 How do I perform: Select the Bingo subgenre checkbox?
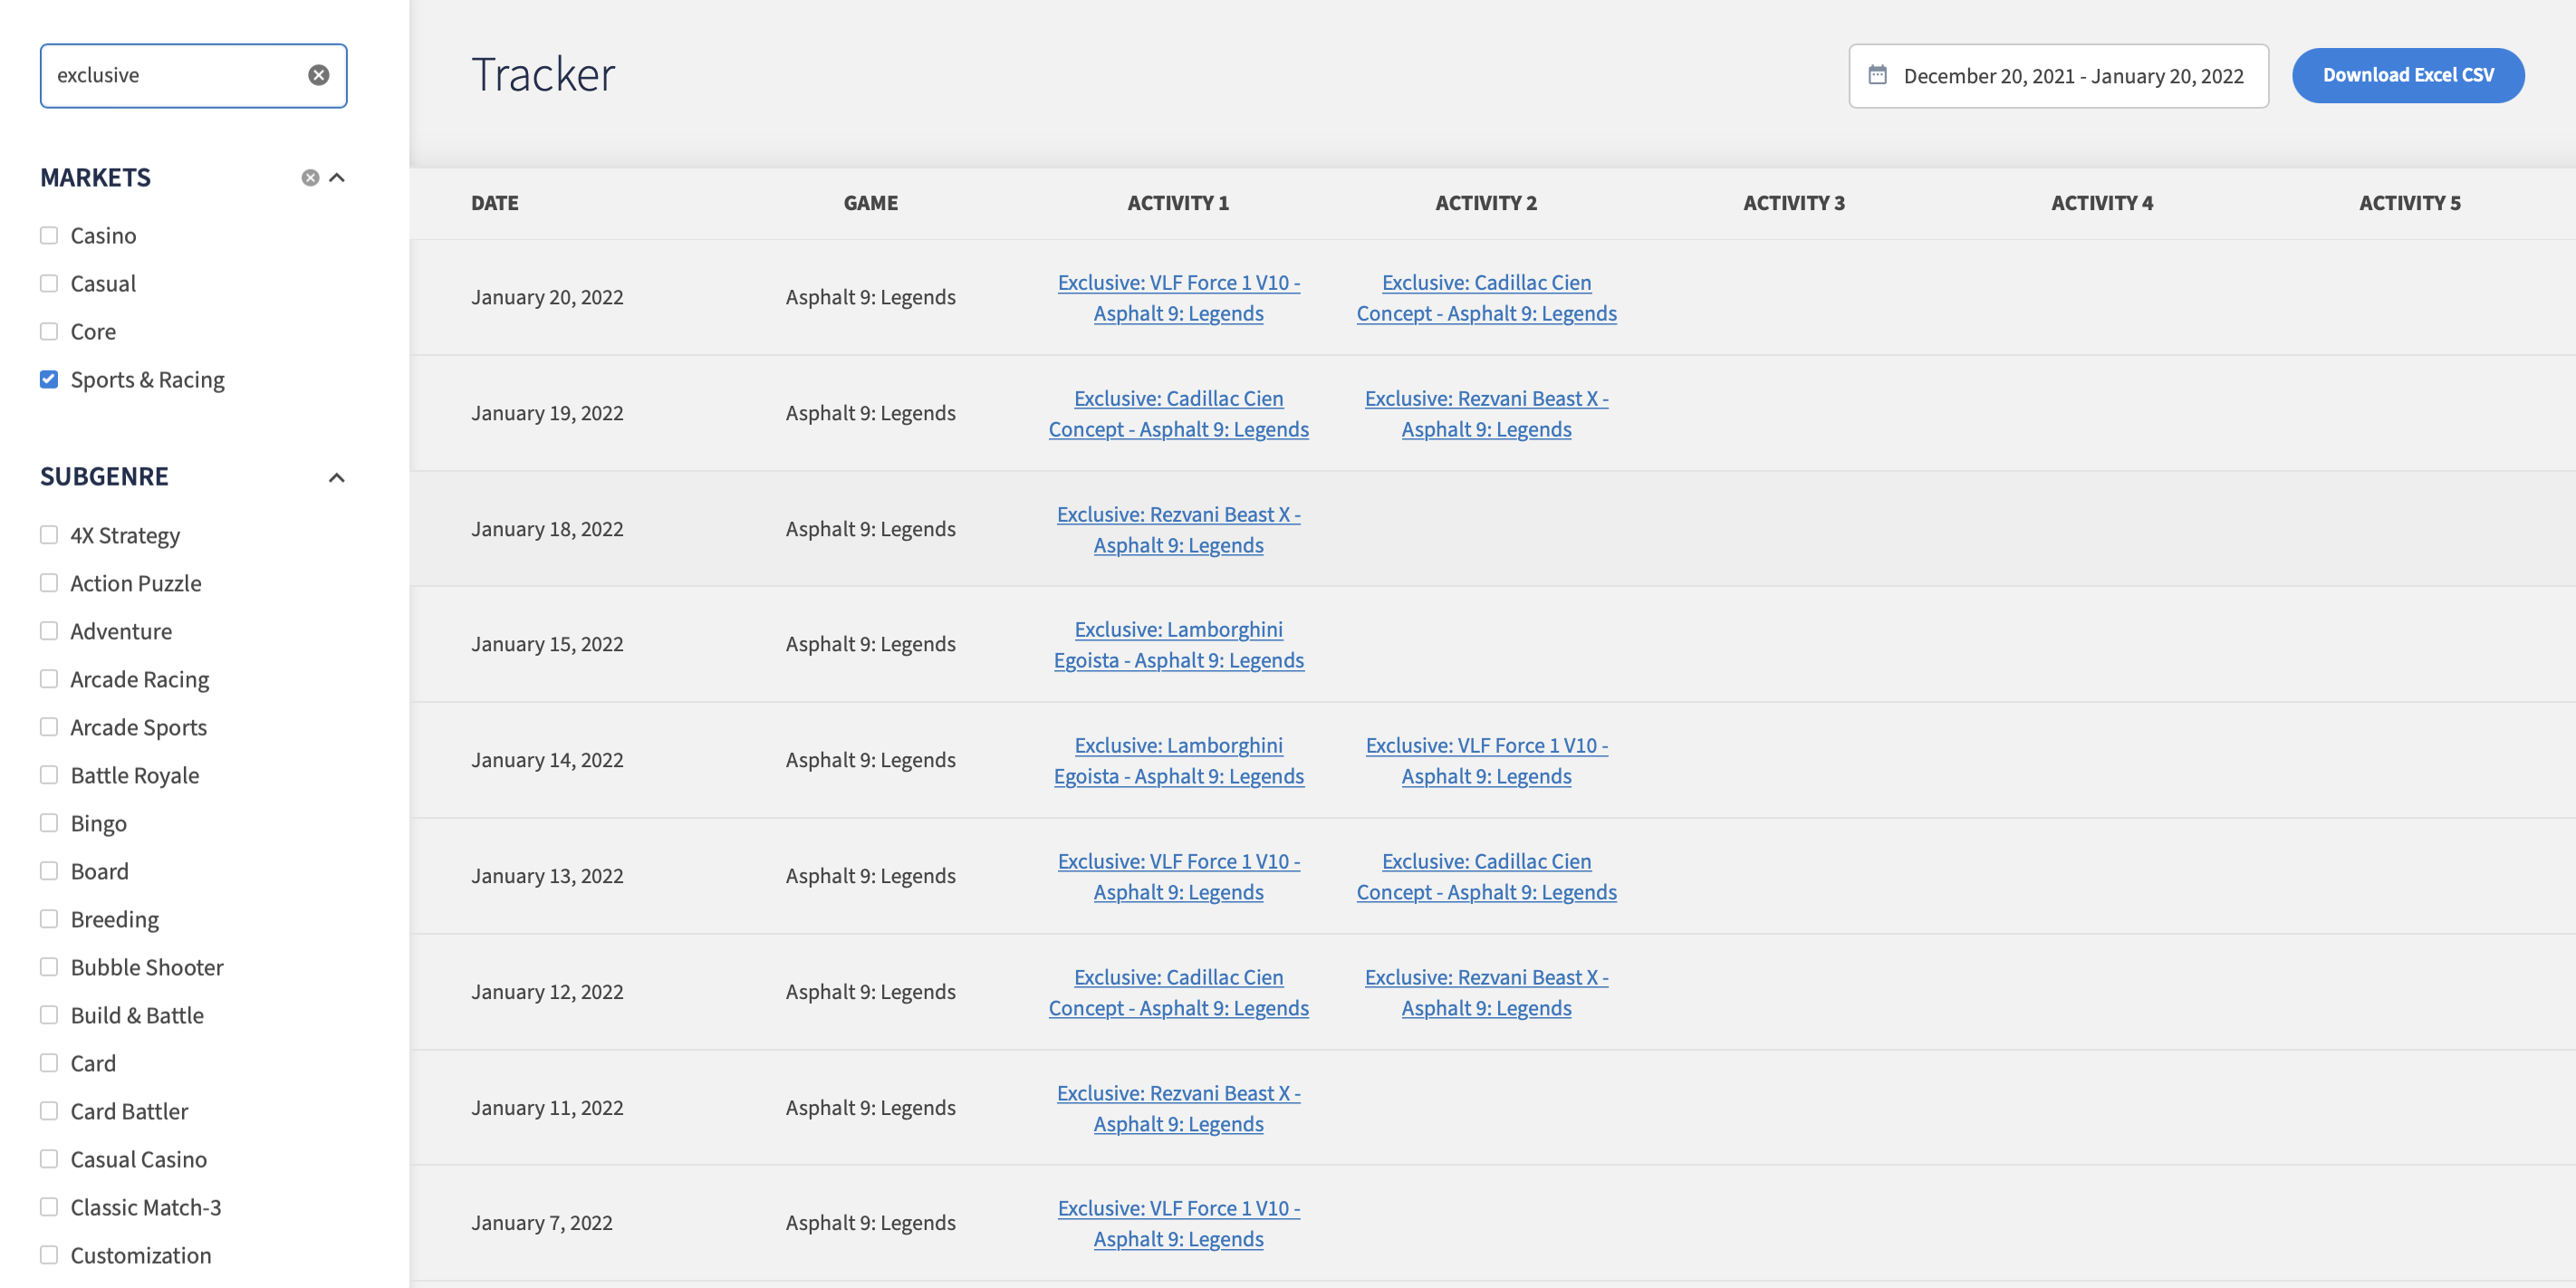[49, 823]
